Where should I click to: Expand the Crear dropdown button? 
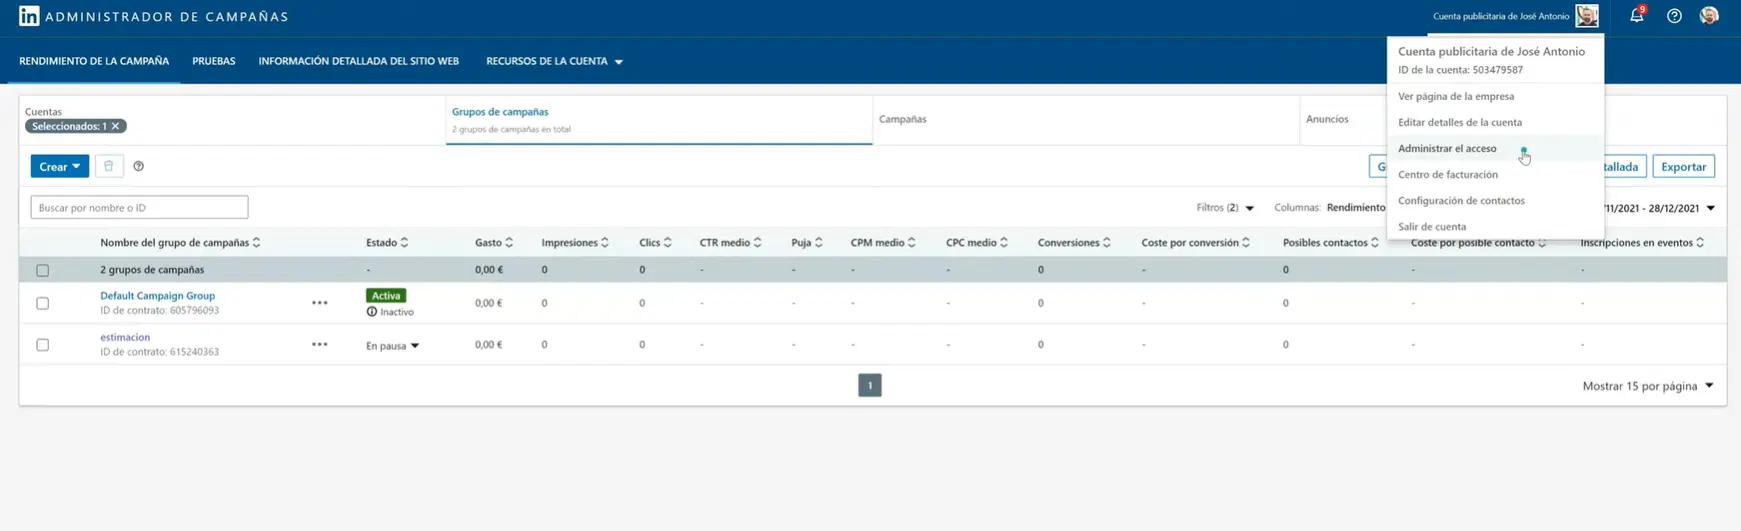(59, 166)
